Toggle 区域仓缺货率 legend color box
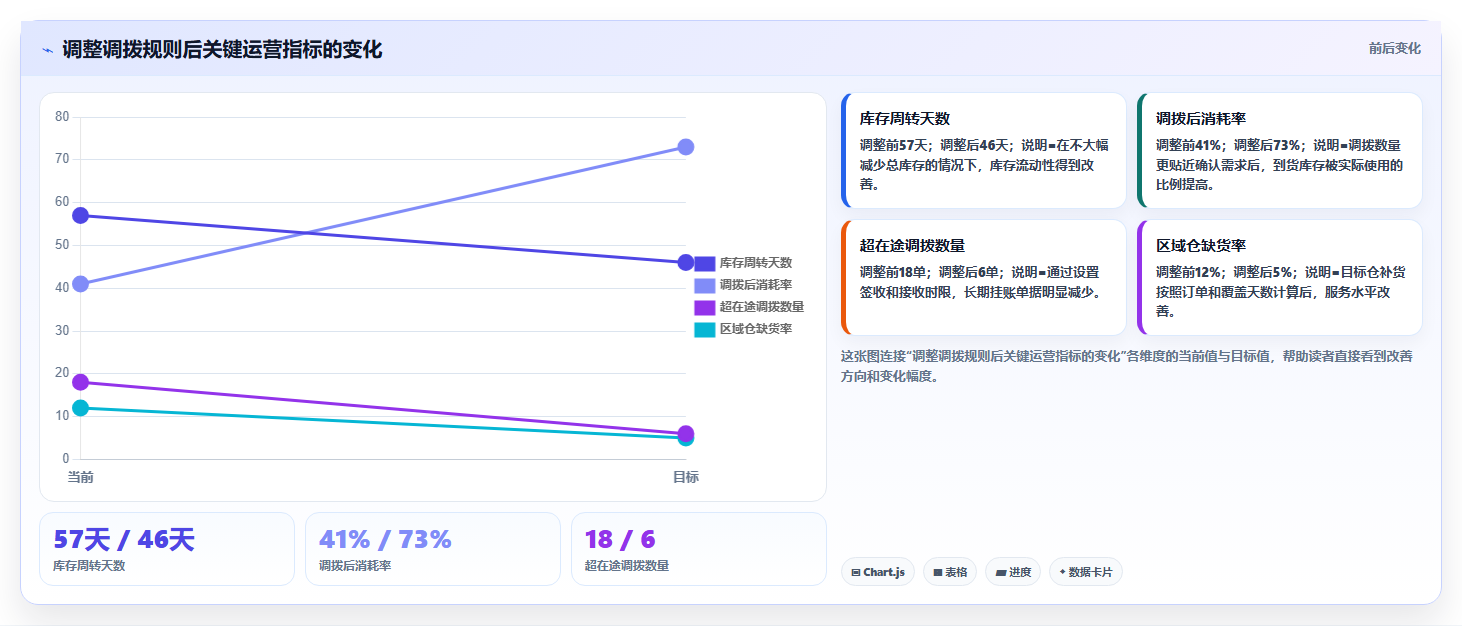Image resolution: width=1462 pixels, height=626 pixels. click(704, 329)
